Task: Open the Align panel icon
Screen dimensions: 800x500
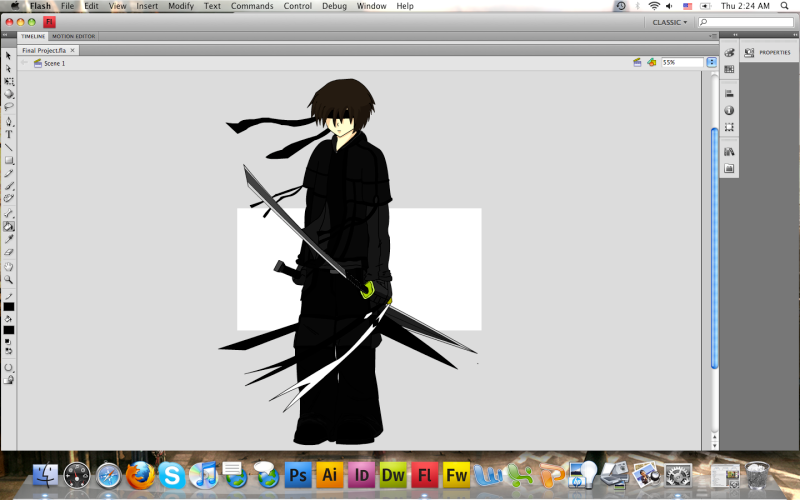Action: pyautogui.click(x=729, y=93)
